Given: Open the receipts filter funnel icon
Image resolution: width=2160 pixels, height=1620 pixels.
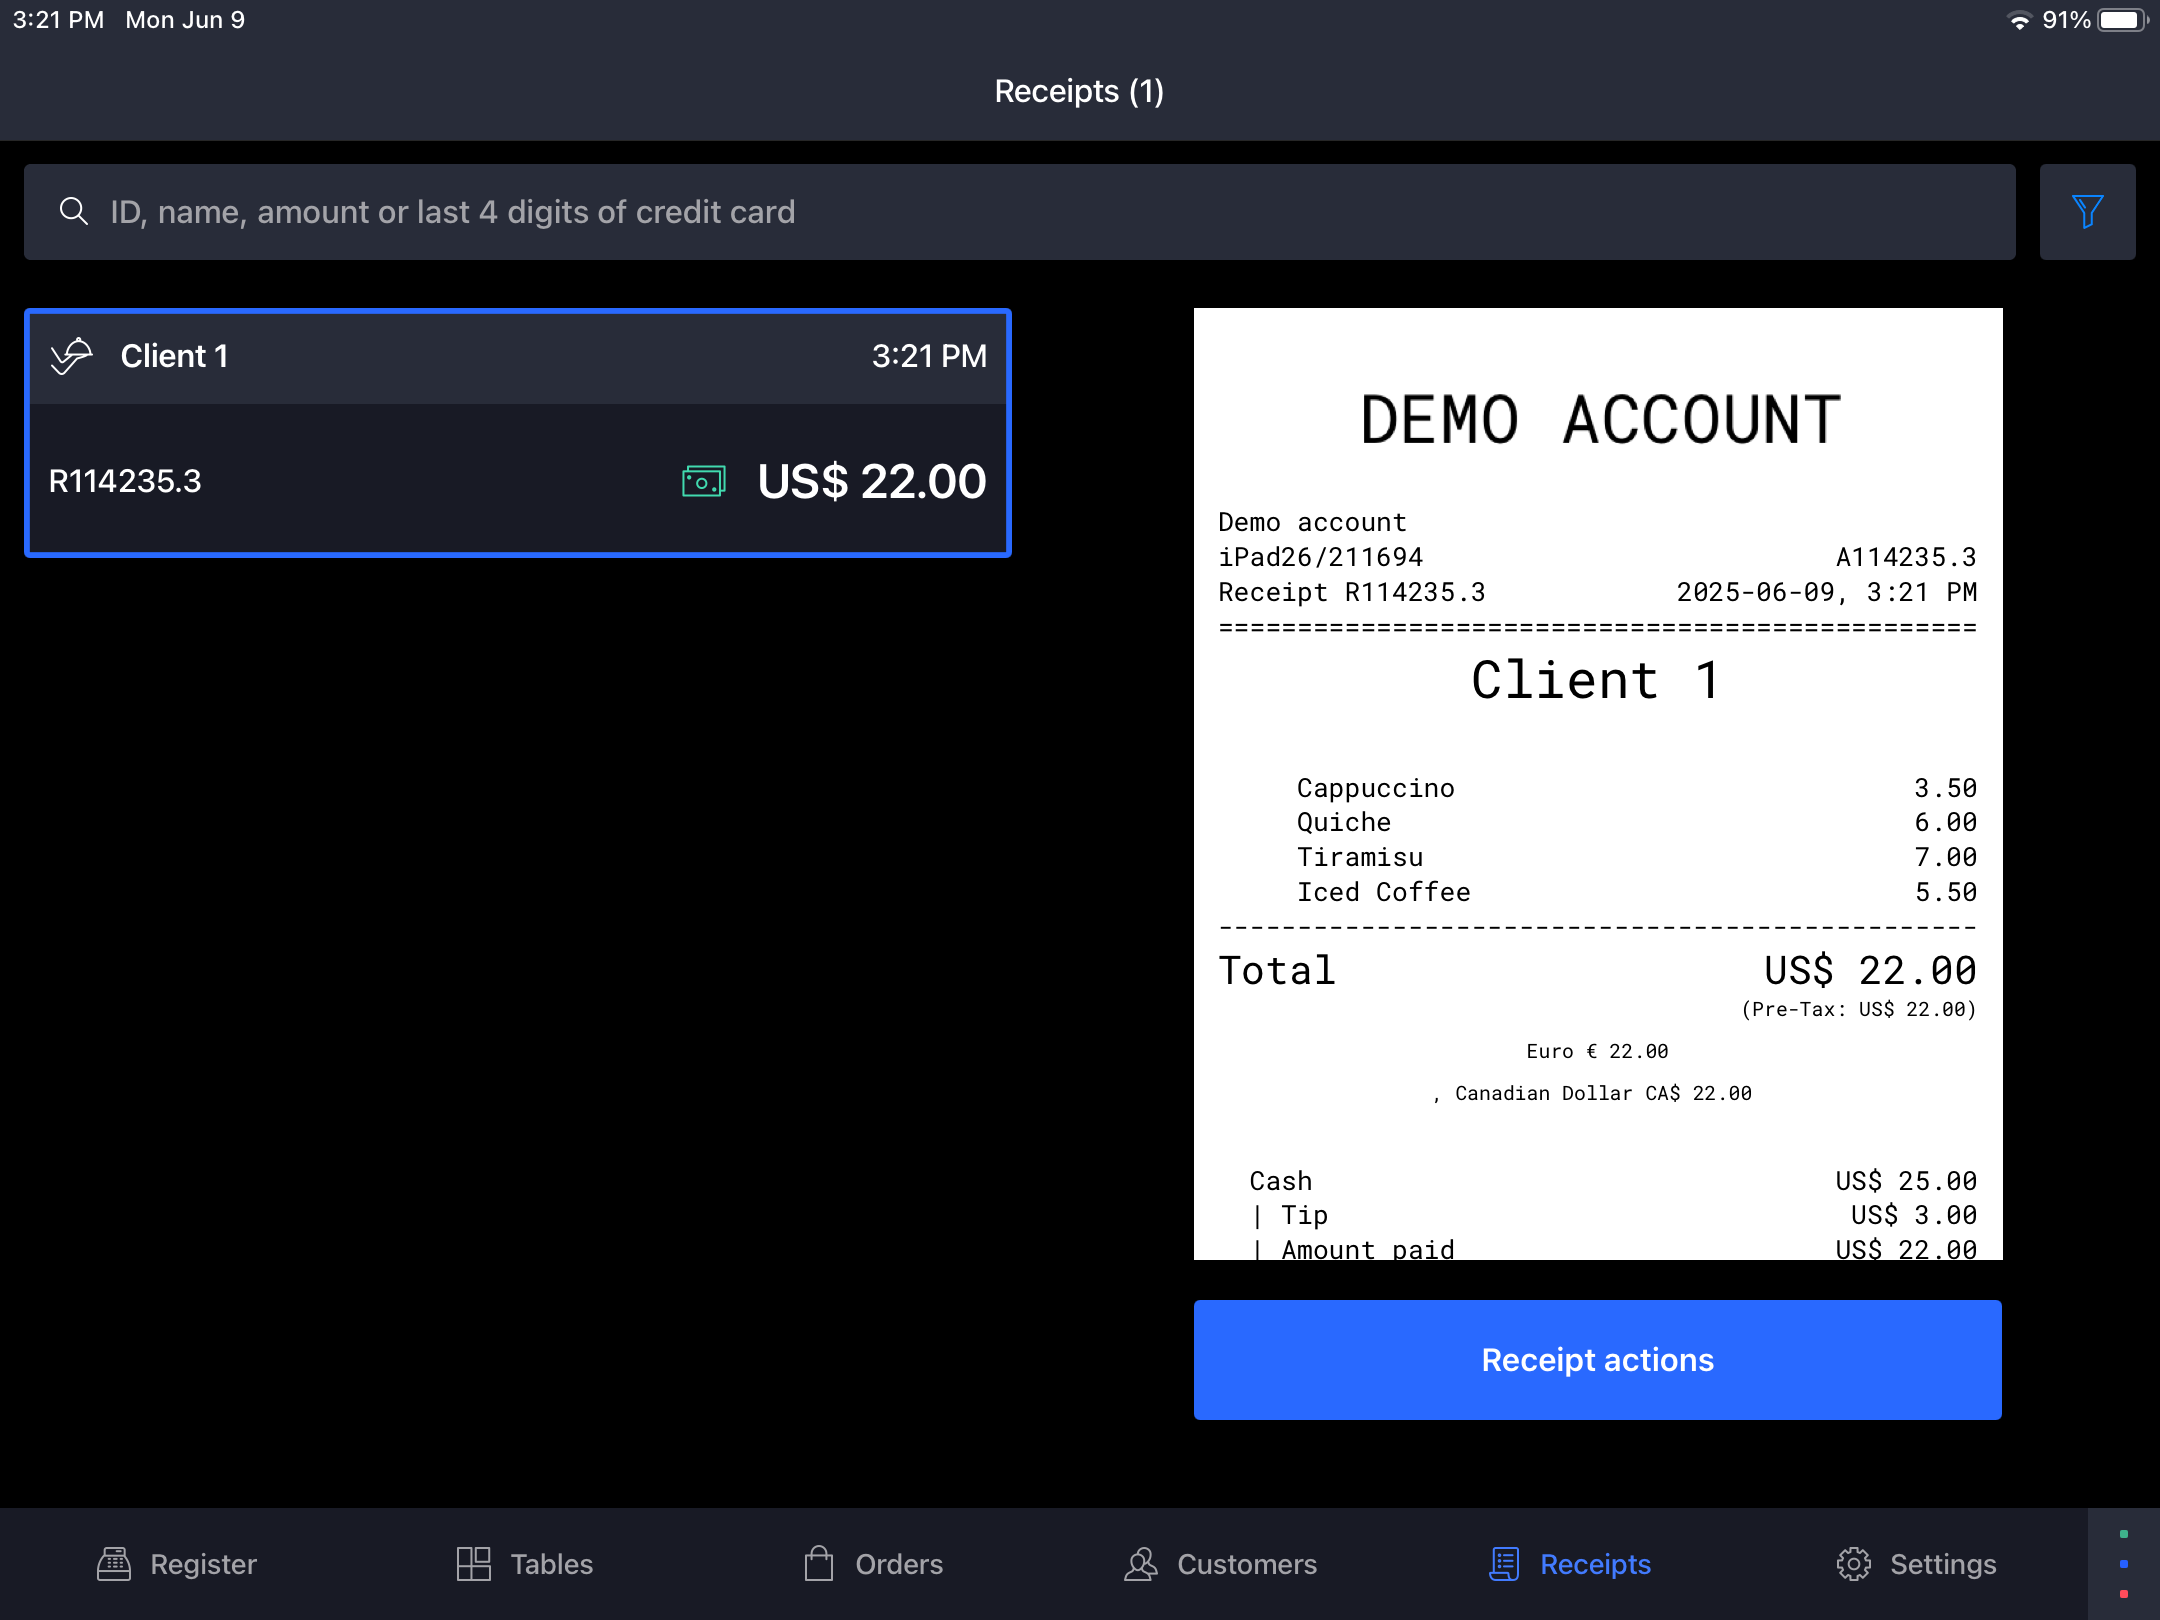Looking at the screenshot, I should click(2087, 212).
